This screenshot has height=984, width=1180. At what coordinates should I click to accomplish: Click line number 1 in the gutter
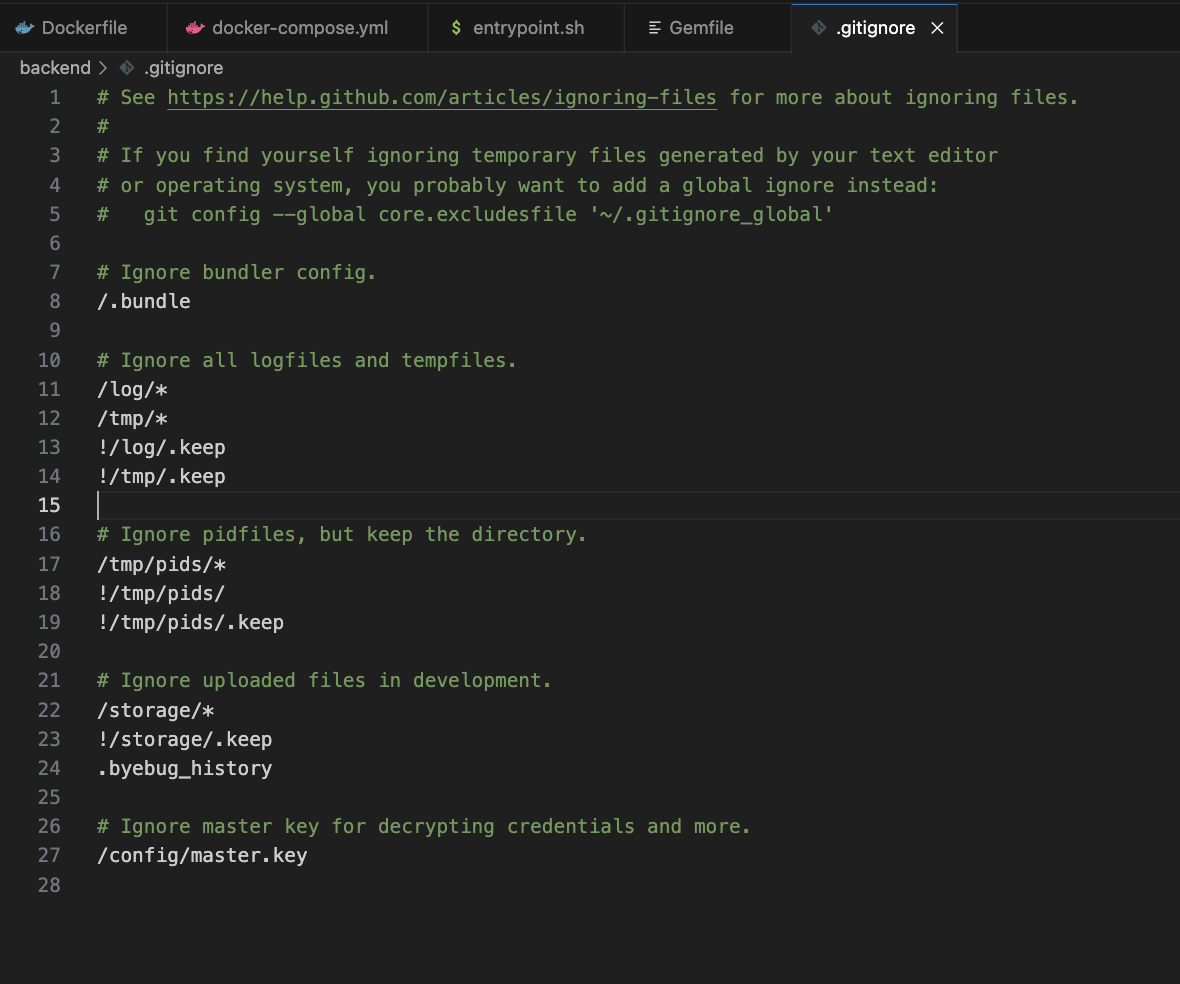coord(55,97)
